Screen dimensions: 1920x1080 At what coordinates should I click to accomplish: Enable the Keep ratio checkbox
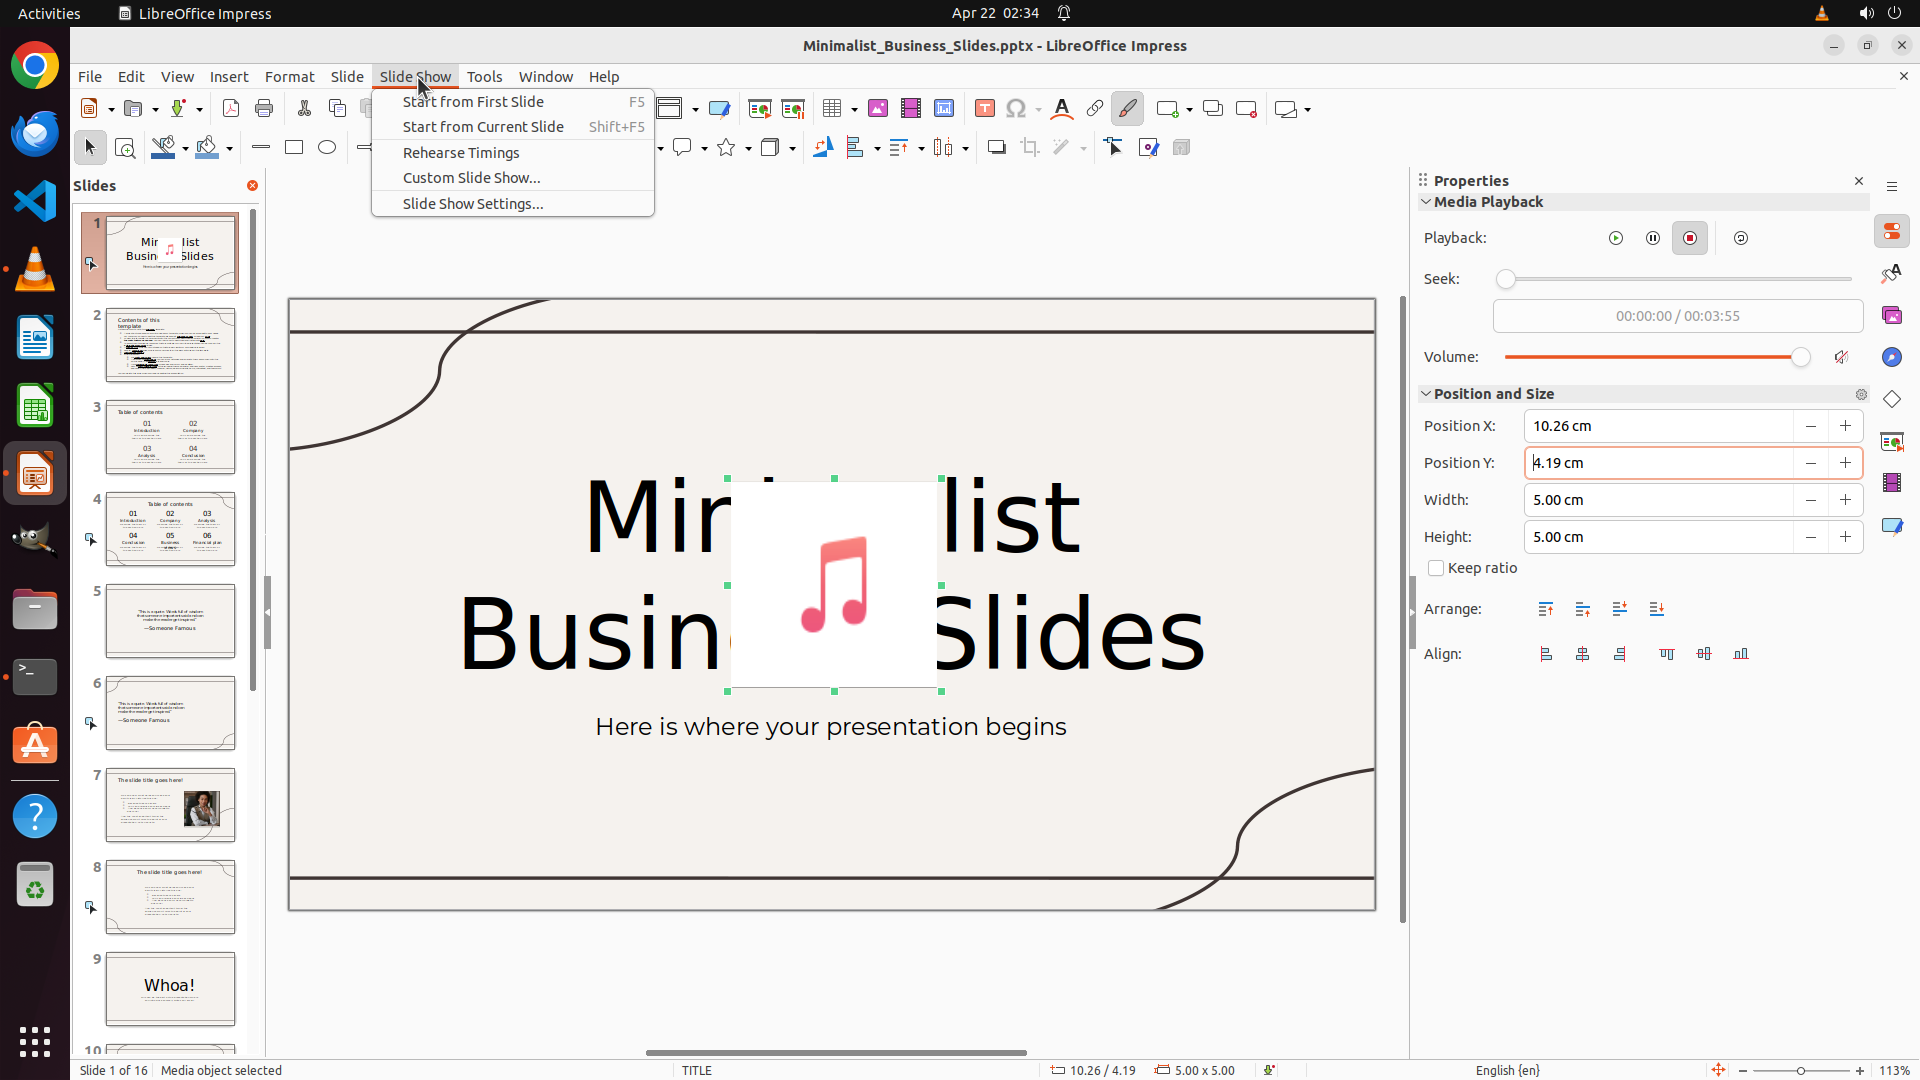click(1436, 568)
